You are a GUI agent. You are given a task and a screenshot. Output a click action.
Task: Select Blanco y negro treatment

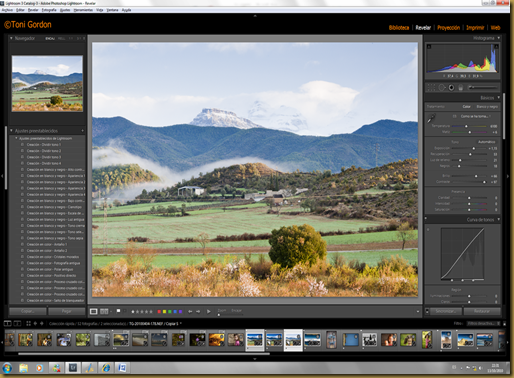click(x=487, y=107)
